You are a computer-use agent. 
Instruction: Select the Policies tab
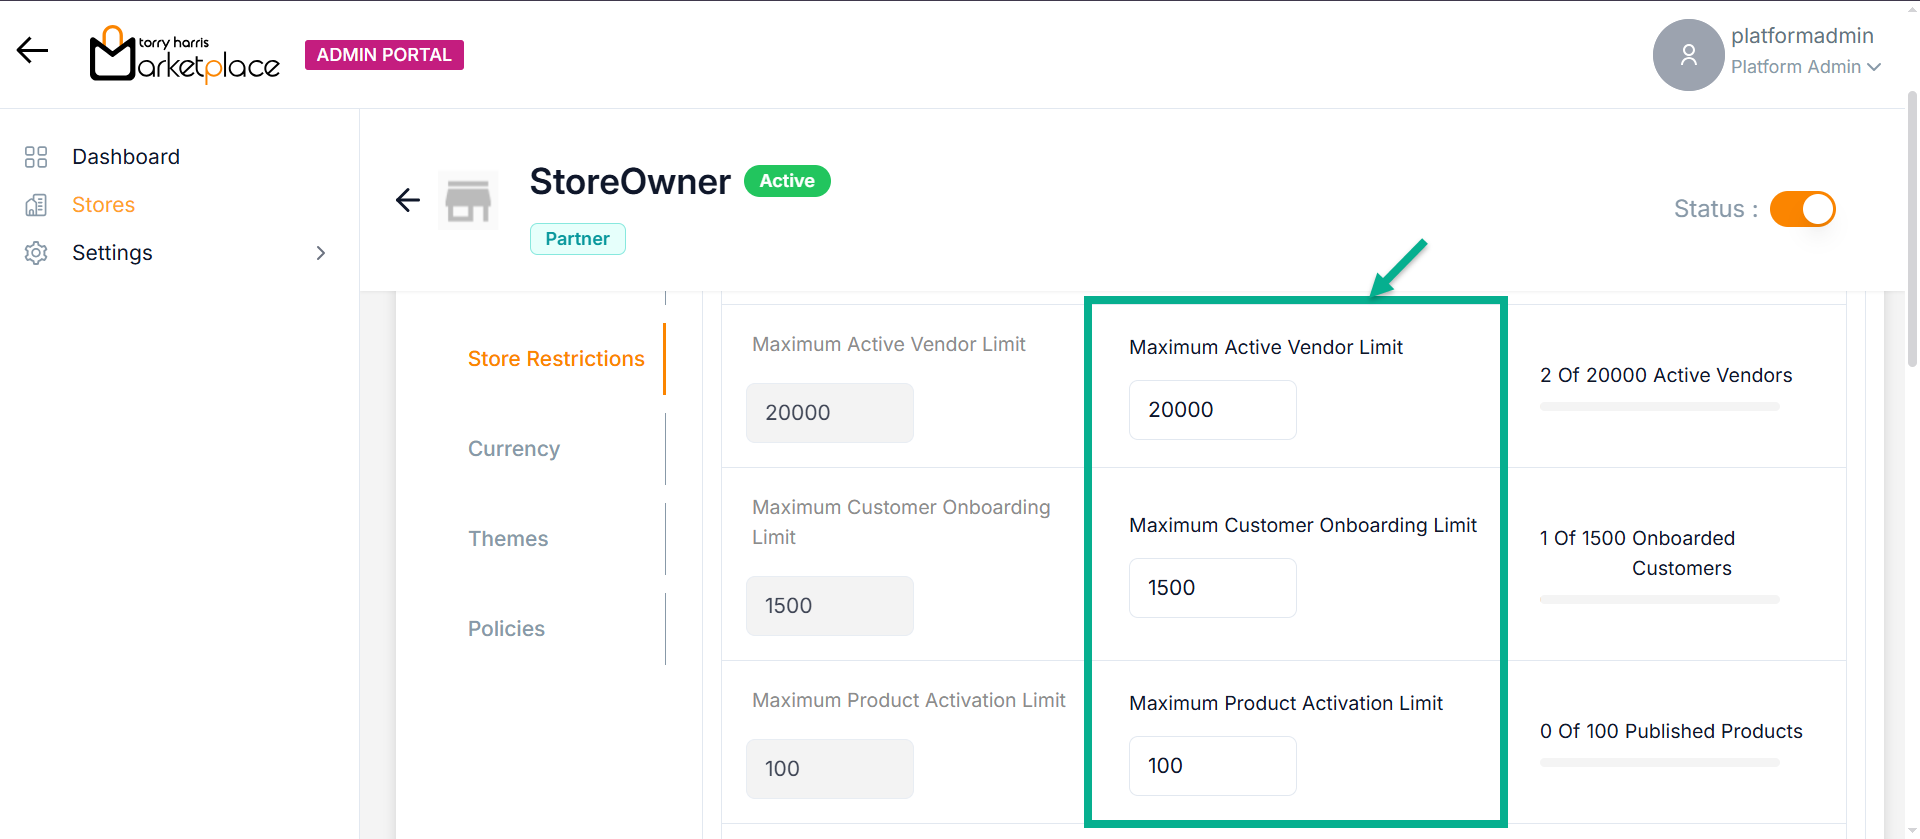click(506, 629)
